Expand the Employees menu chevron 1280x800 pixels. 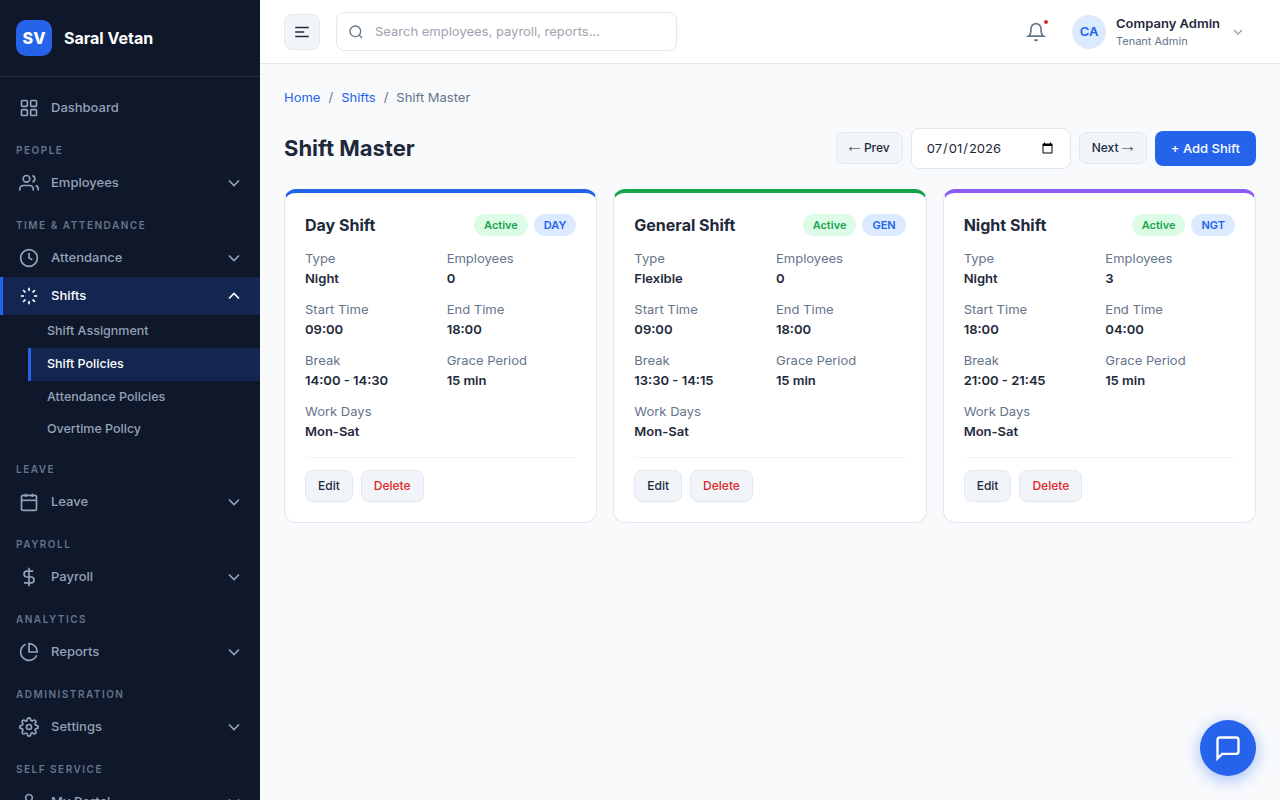click(x=234, y=183)
